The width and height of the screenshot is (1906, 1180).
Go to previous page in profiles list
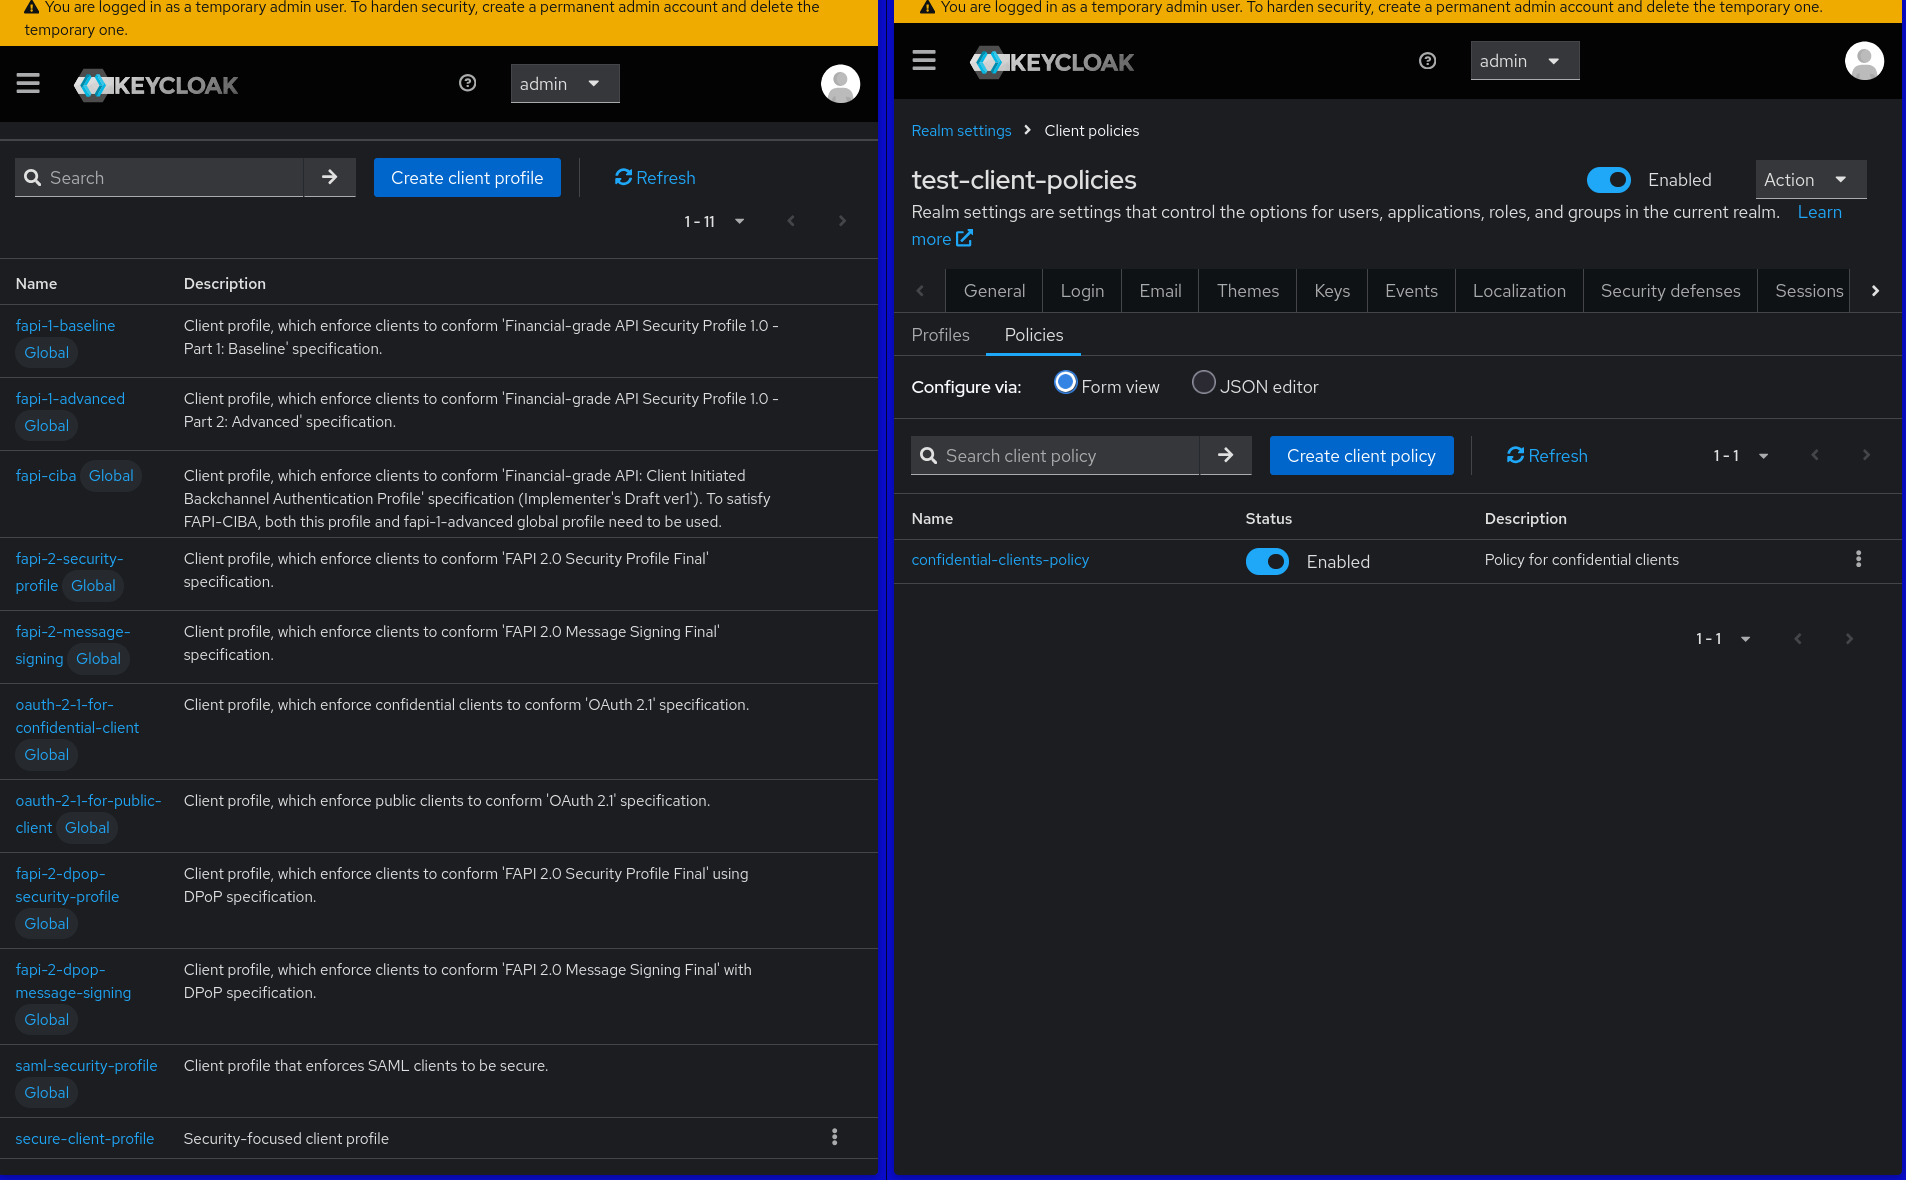tap(791, 221)
